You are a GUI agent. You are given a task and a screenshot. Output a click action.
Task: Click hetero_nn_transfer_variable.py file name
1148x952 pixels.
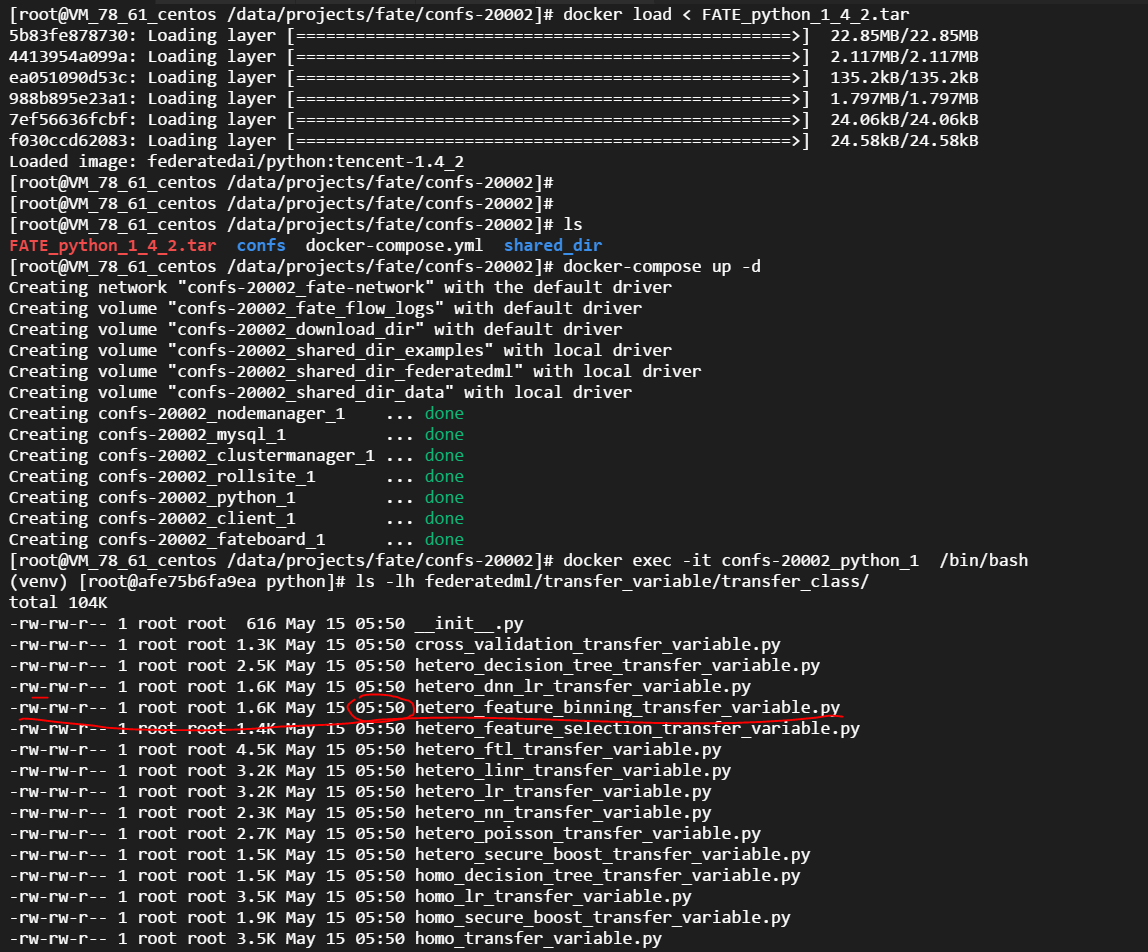click(563, 813)
